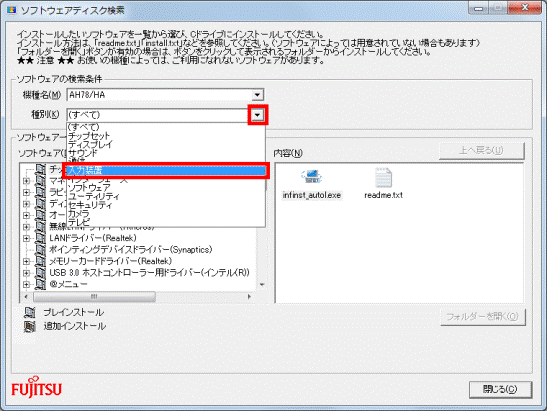
Task: Expand the USB 3.0 driver tree node
Action: coord(26,273)
